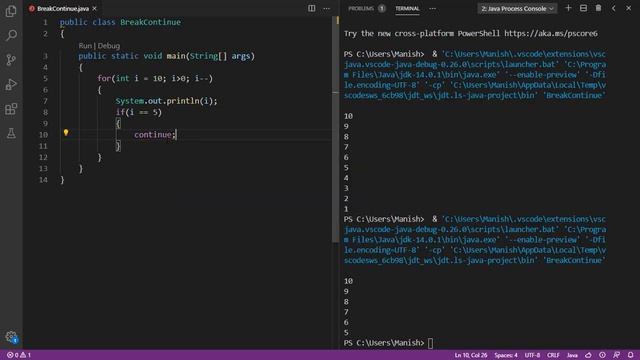Split the editor to the right
This screenshot has width=640, height=360.
pos(311,8)
